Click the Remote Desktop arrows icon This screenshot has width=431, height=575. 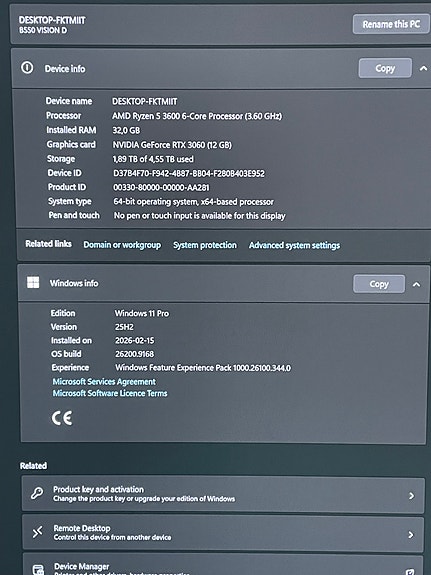[37, 532]
